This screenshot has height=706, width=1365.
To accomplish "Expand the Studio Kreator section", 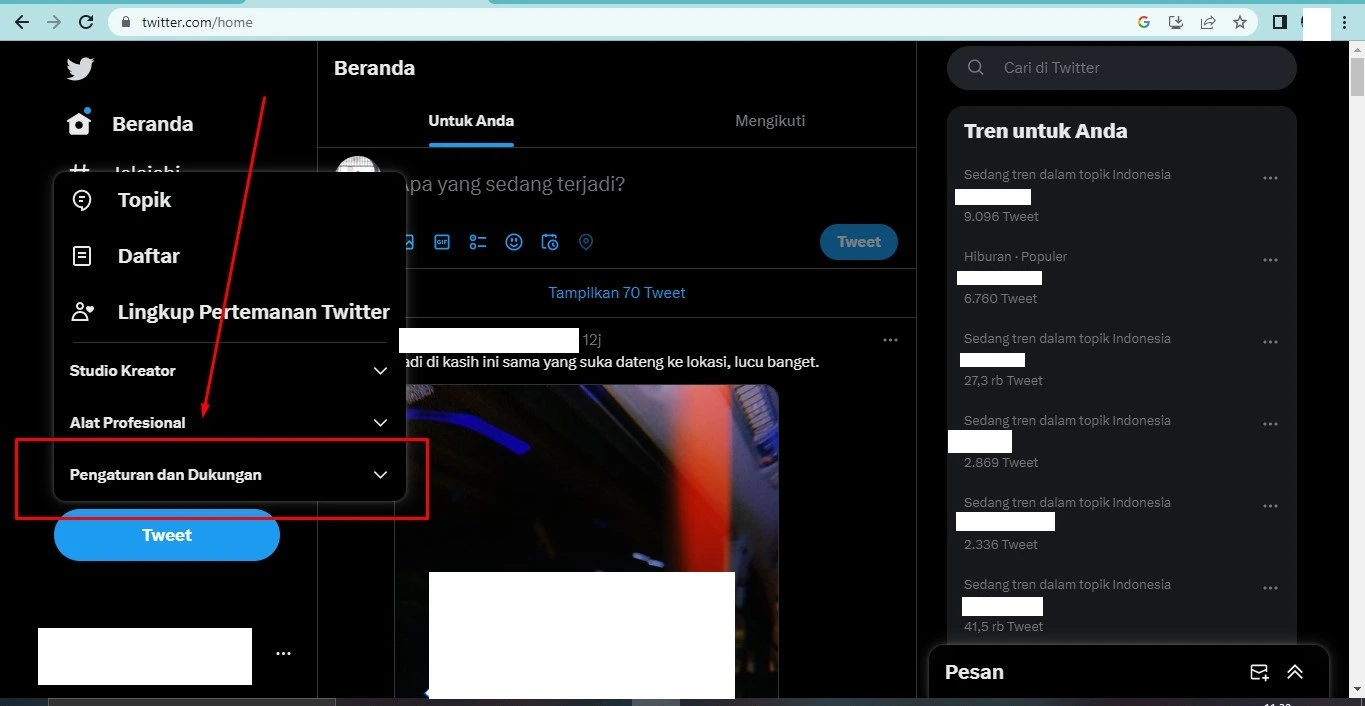I will coord(229,371).
